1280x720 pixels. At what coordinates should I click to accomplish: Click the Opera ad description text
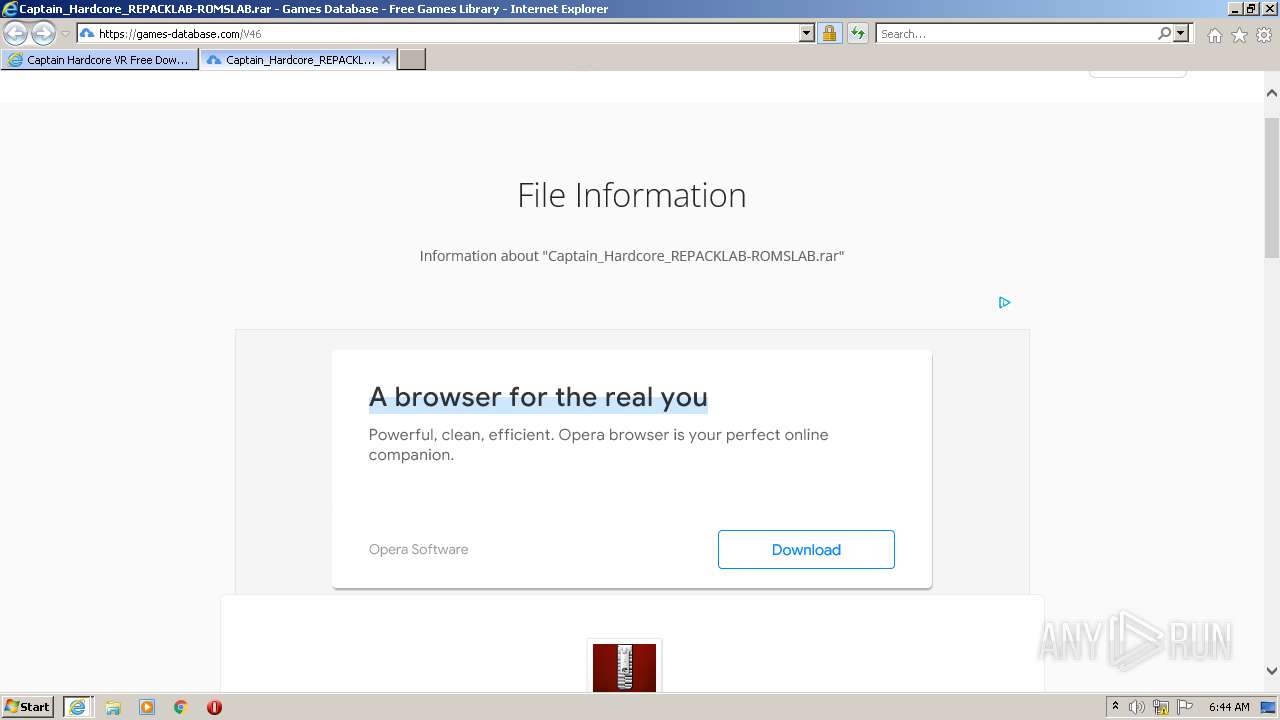point(599,445)
